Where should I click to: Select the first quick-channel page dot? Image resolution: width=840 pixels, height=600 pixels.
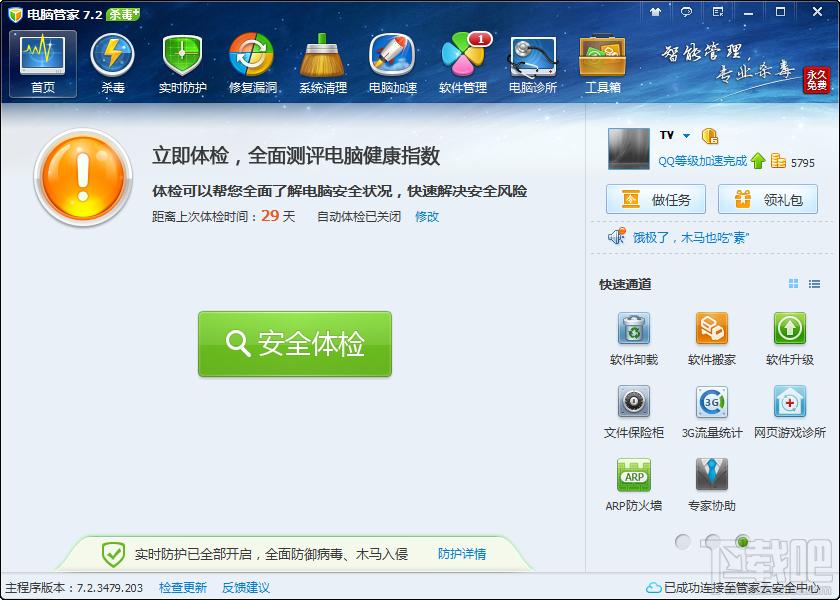point(682,542)
